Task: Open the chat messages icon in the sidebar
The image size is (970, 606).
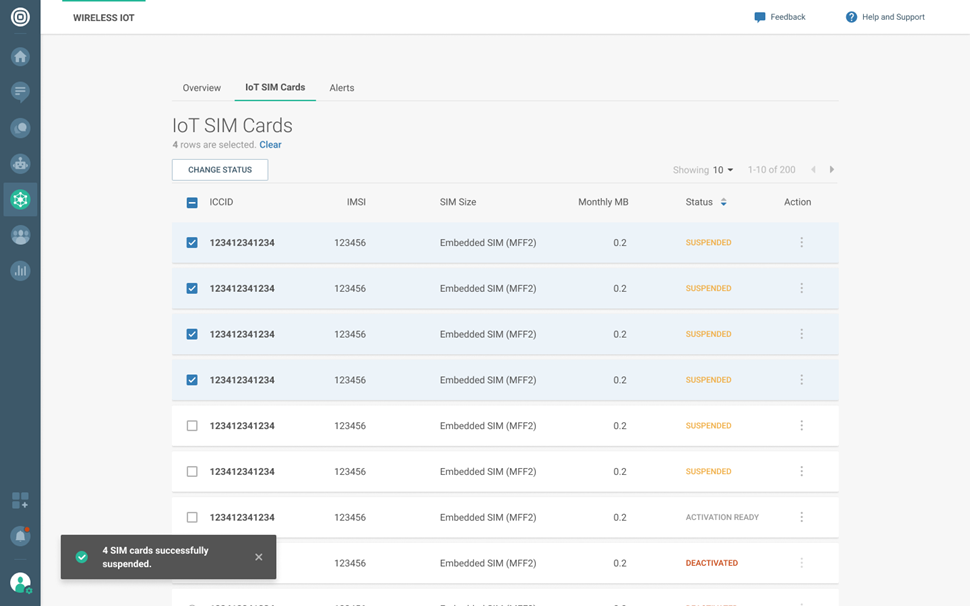Action: coord(20,92)
